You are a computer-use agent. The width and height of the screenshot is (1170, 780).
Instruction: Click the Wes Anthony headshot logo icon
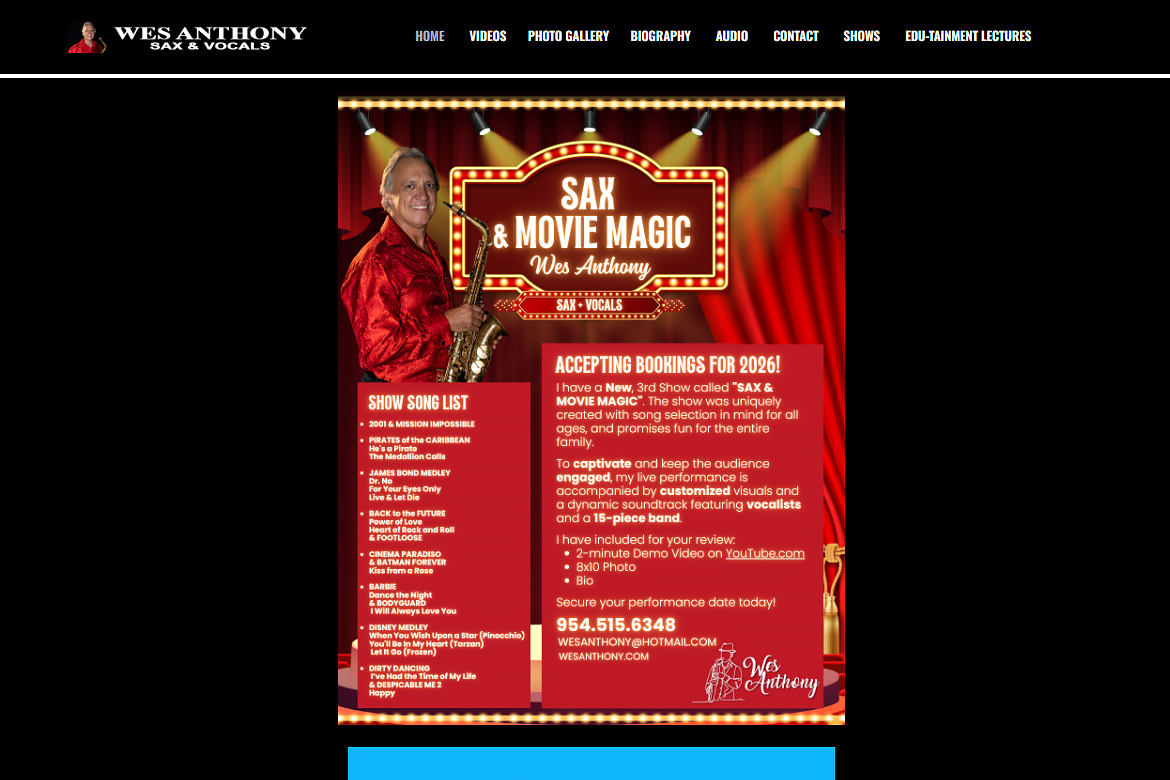(85, 36)
